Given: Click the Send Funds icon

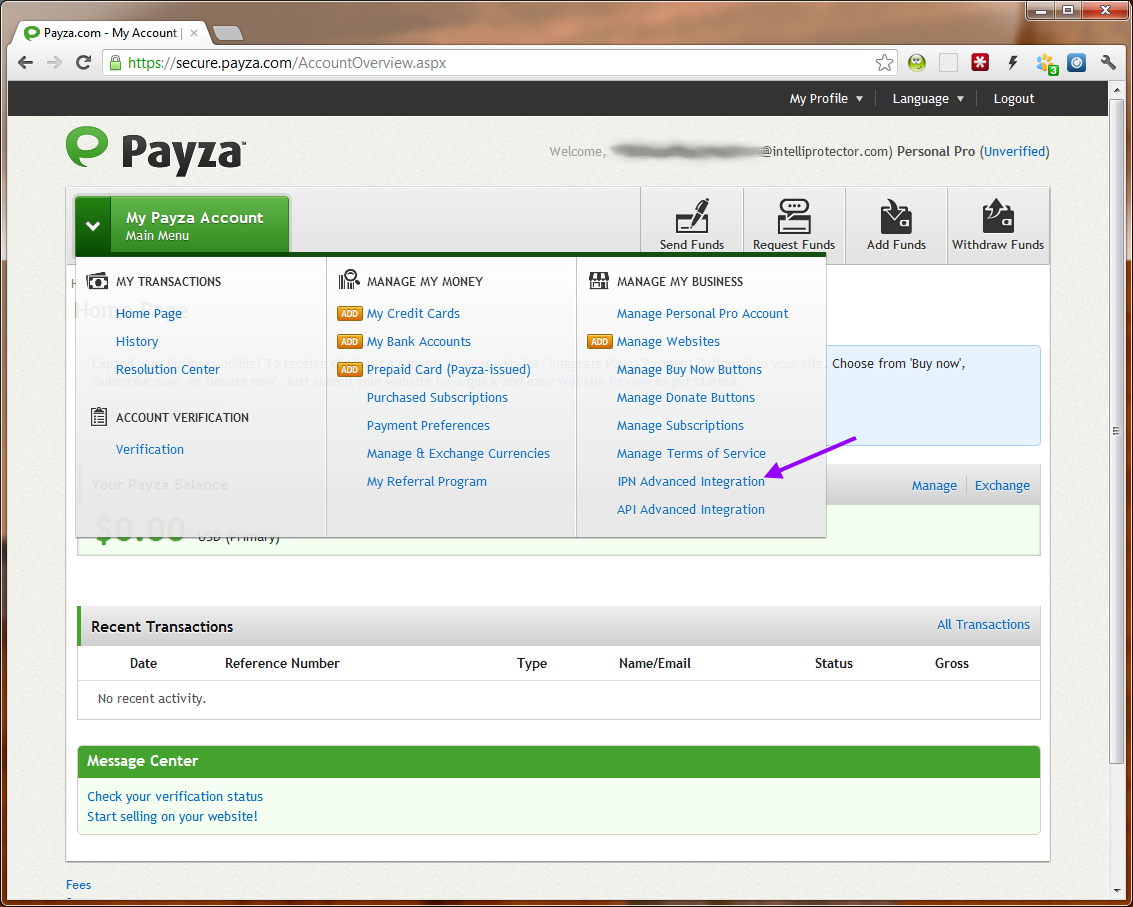Looking at the screenshot, I should pos(692,215).
